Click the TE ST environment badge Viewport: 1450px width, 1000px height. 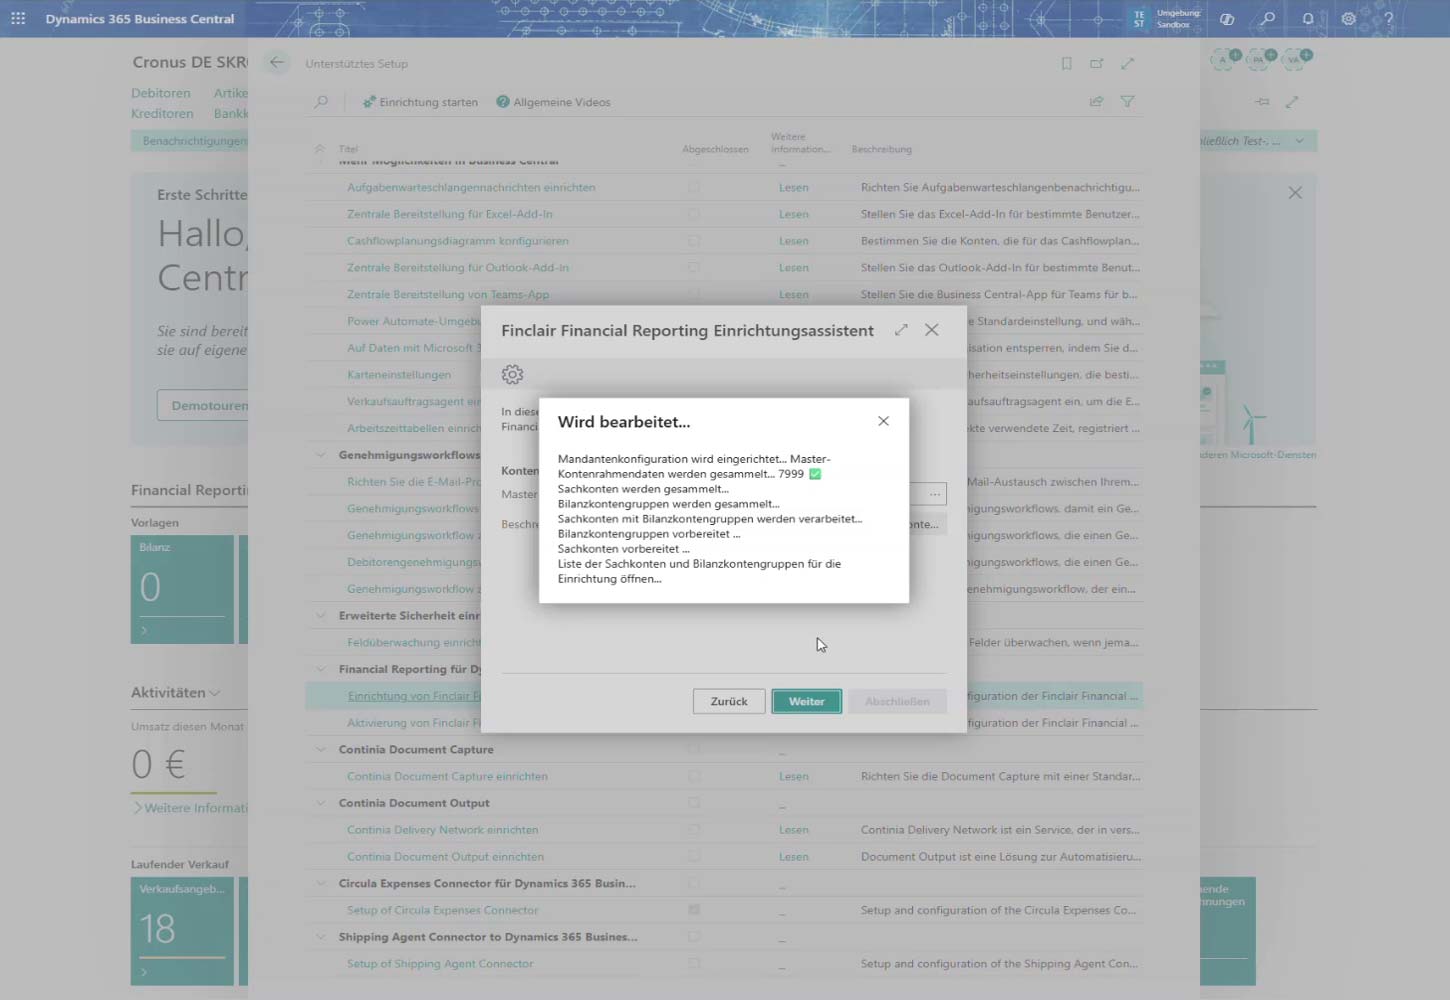pyautogui.click(x=1139, y=18)
